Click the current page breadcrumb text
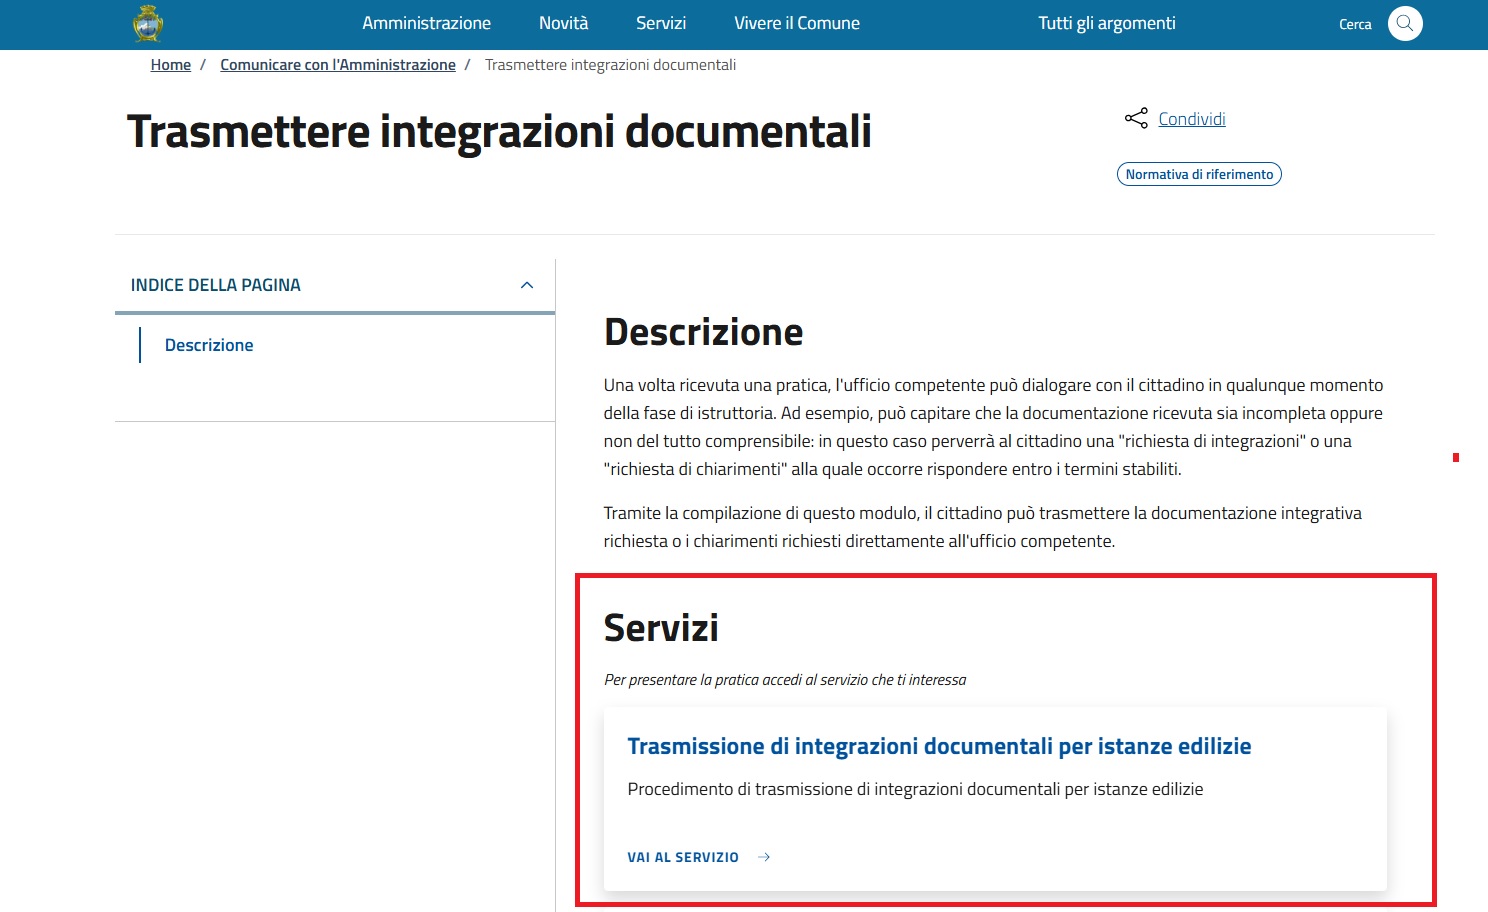1488x912 pixels. pyautogui.click(x=610, y=65)
